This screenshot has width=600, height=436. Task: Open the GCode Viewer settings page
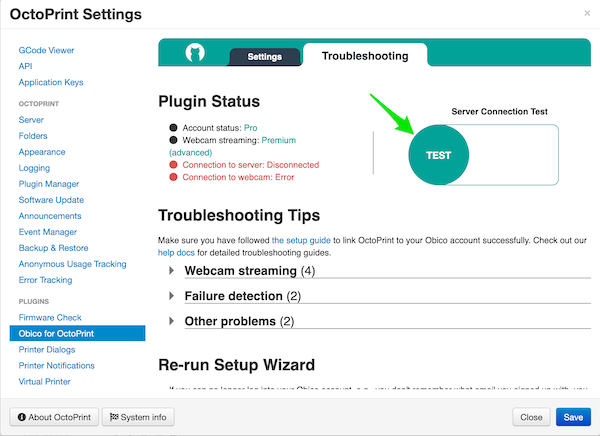pyautogui.click(x=46, y=50)
